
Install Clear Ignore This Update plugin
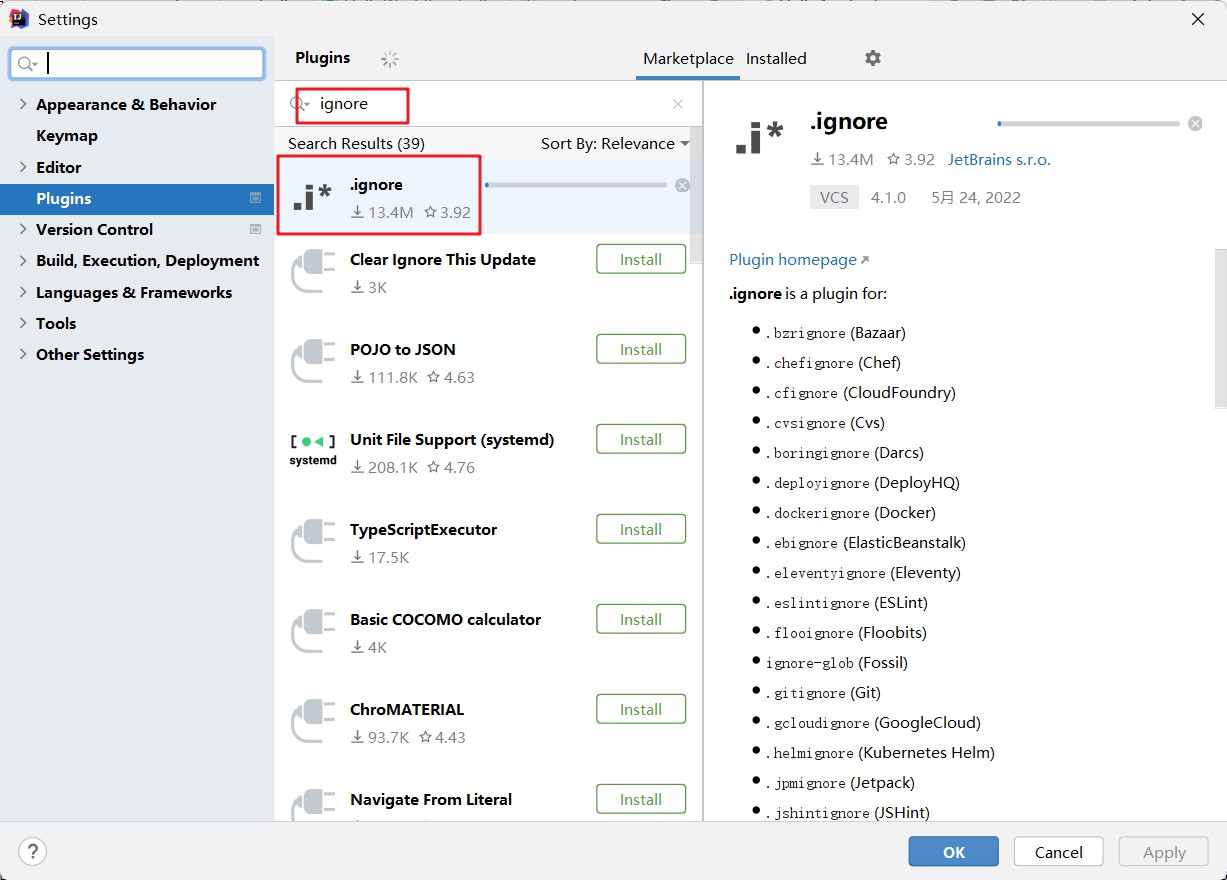(x=641, y=259)
